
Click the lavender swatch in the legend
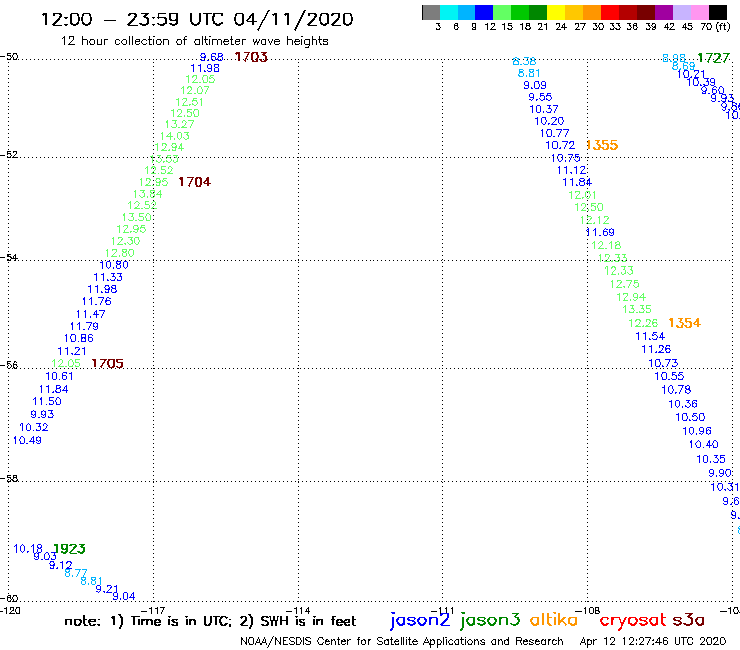(x=681, y=12)
